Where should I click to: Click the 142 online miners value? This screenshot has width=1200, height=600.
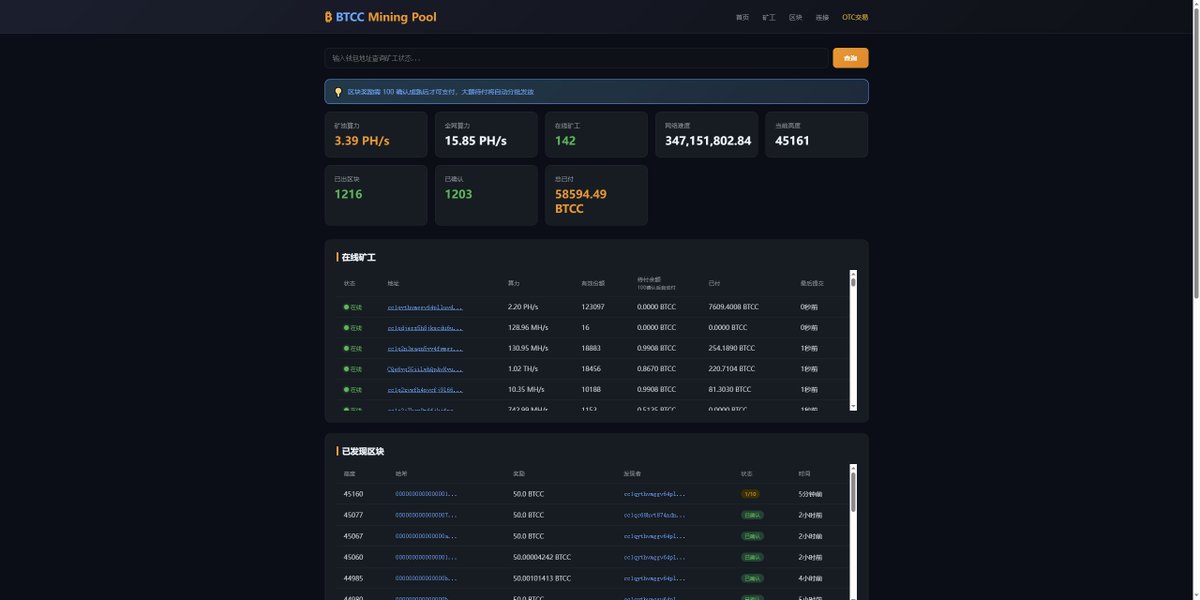[x=565, y=141]
